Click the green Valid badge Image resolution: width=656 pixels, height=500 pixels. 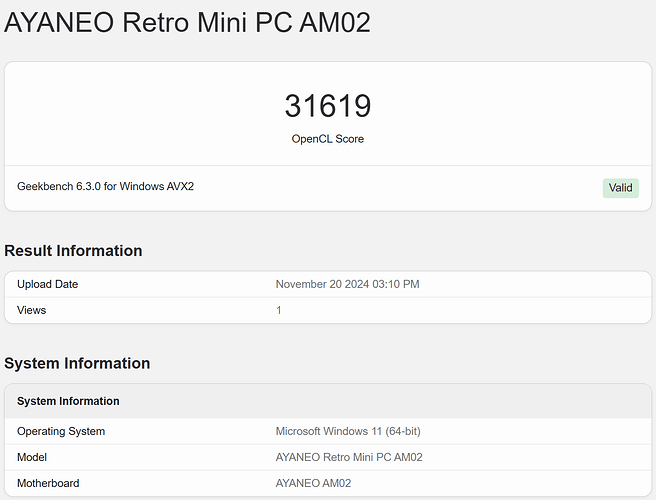(620, 188)
